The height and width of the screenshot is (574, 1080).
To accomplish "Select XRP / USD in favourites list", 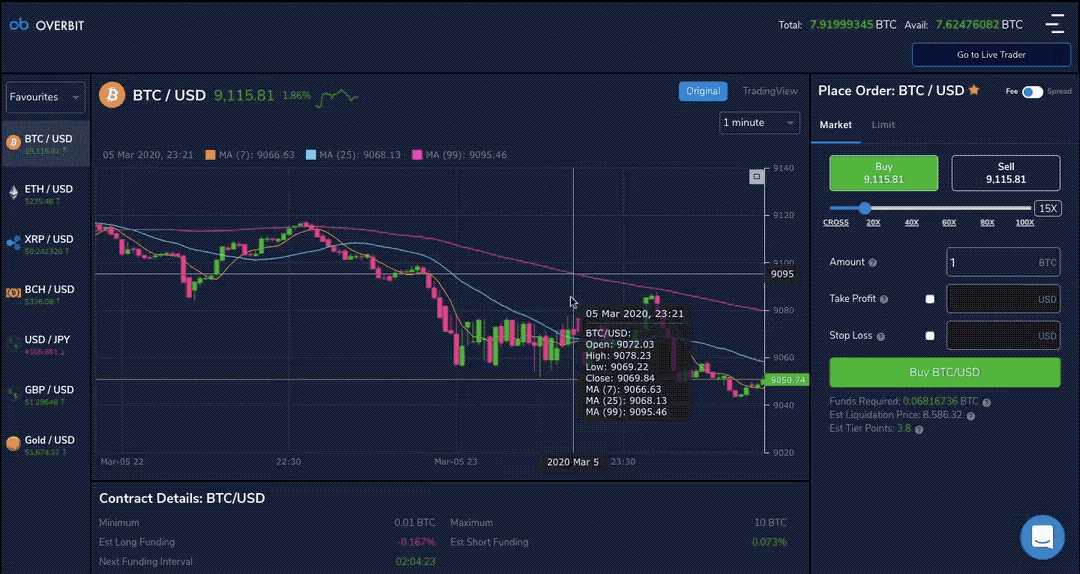I will [46, 244].
